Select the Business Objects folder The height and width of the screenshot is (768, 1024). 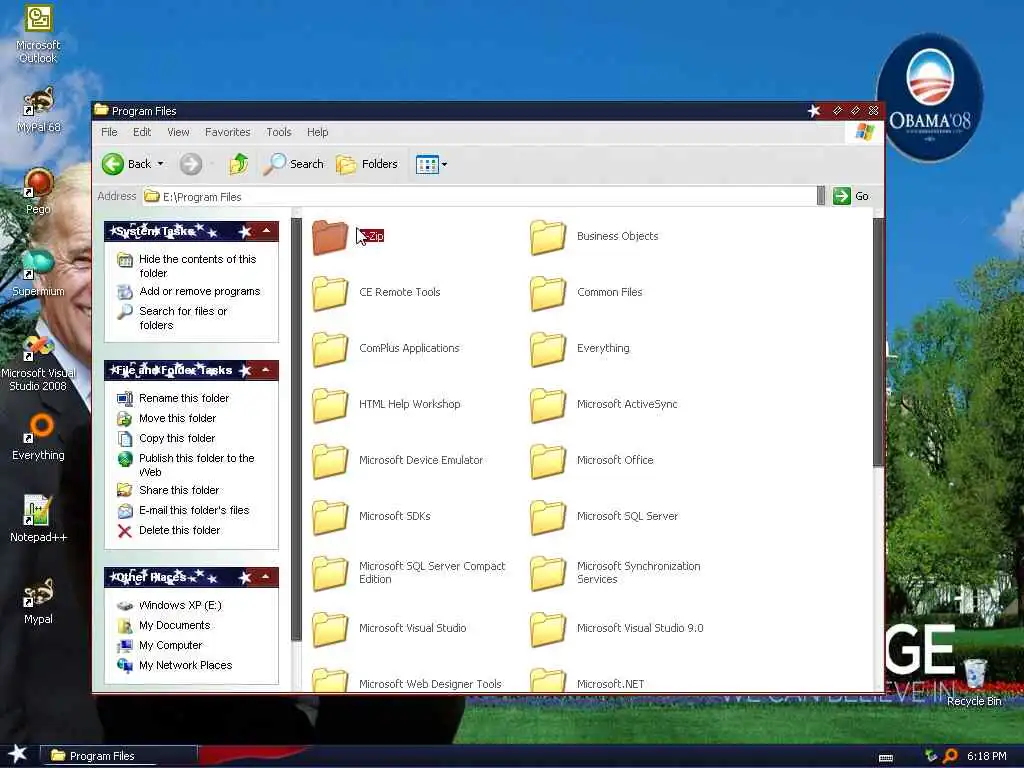point(595,236)
